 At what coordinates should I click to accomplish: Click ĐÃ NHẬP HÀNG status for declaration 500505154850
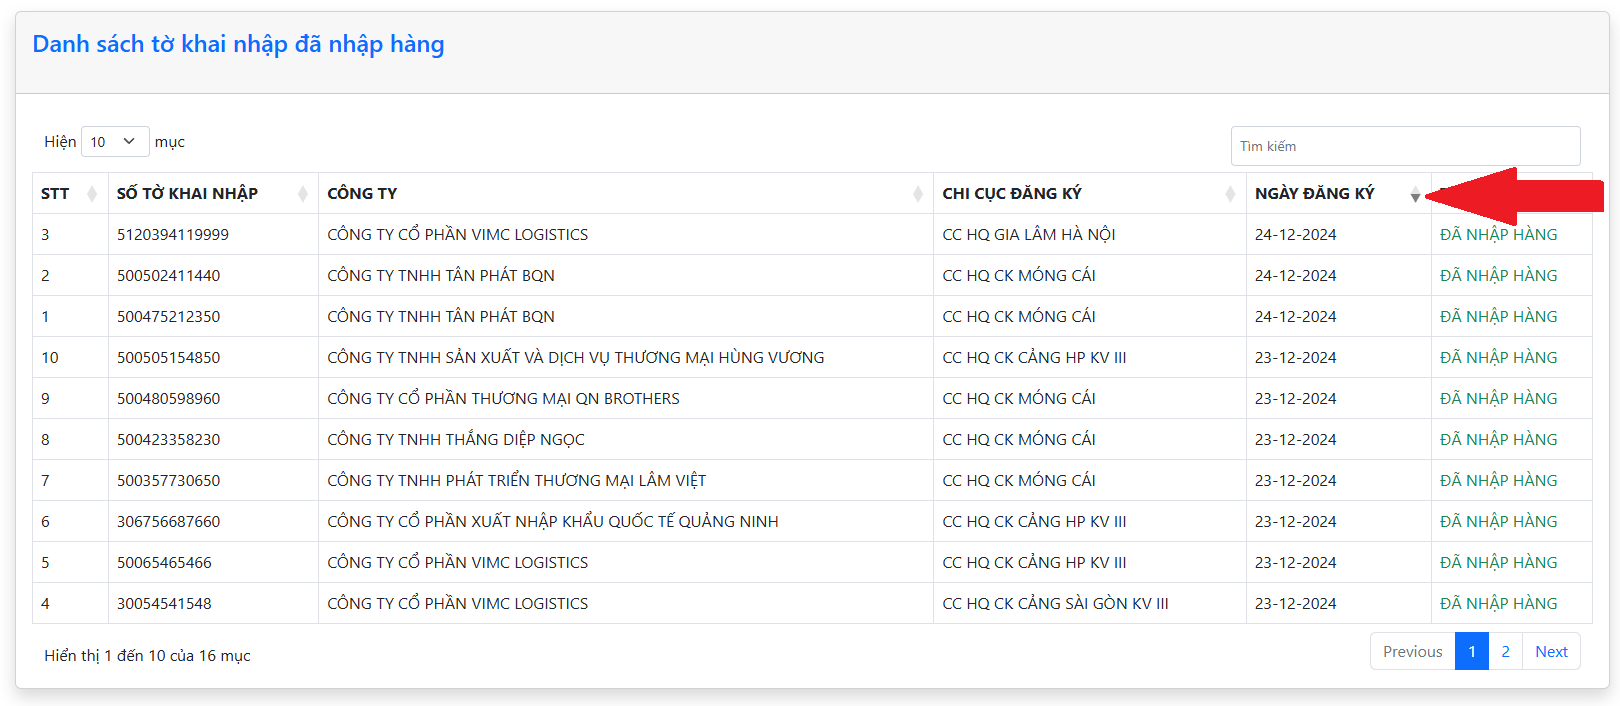click(x=1498, y=358)
